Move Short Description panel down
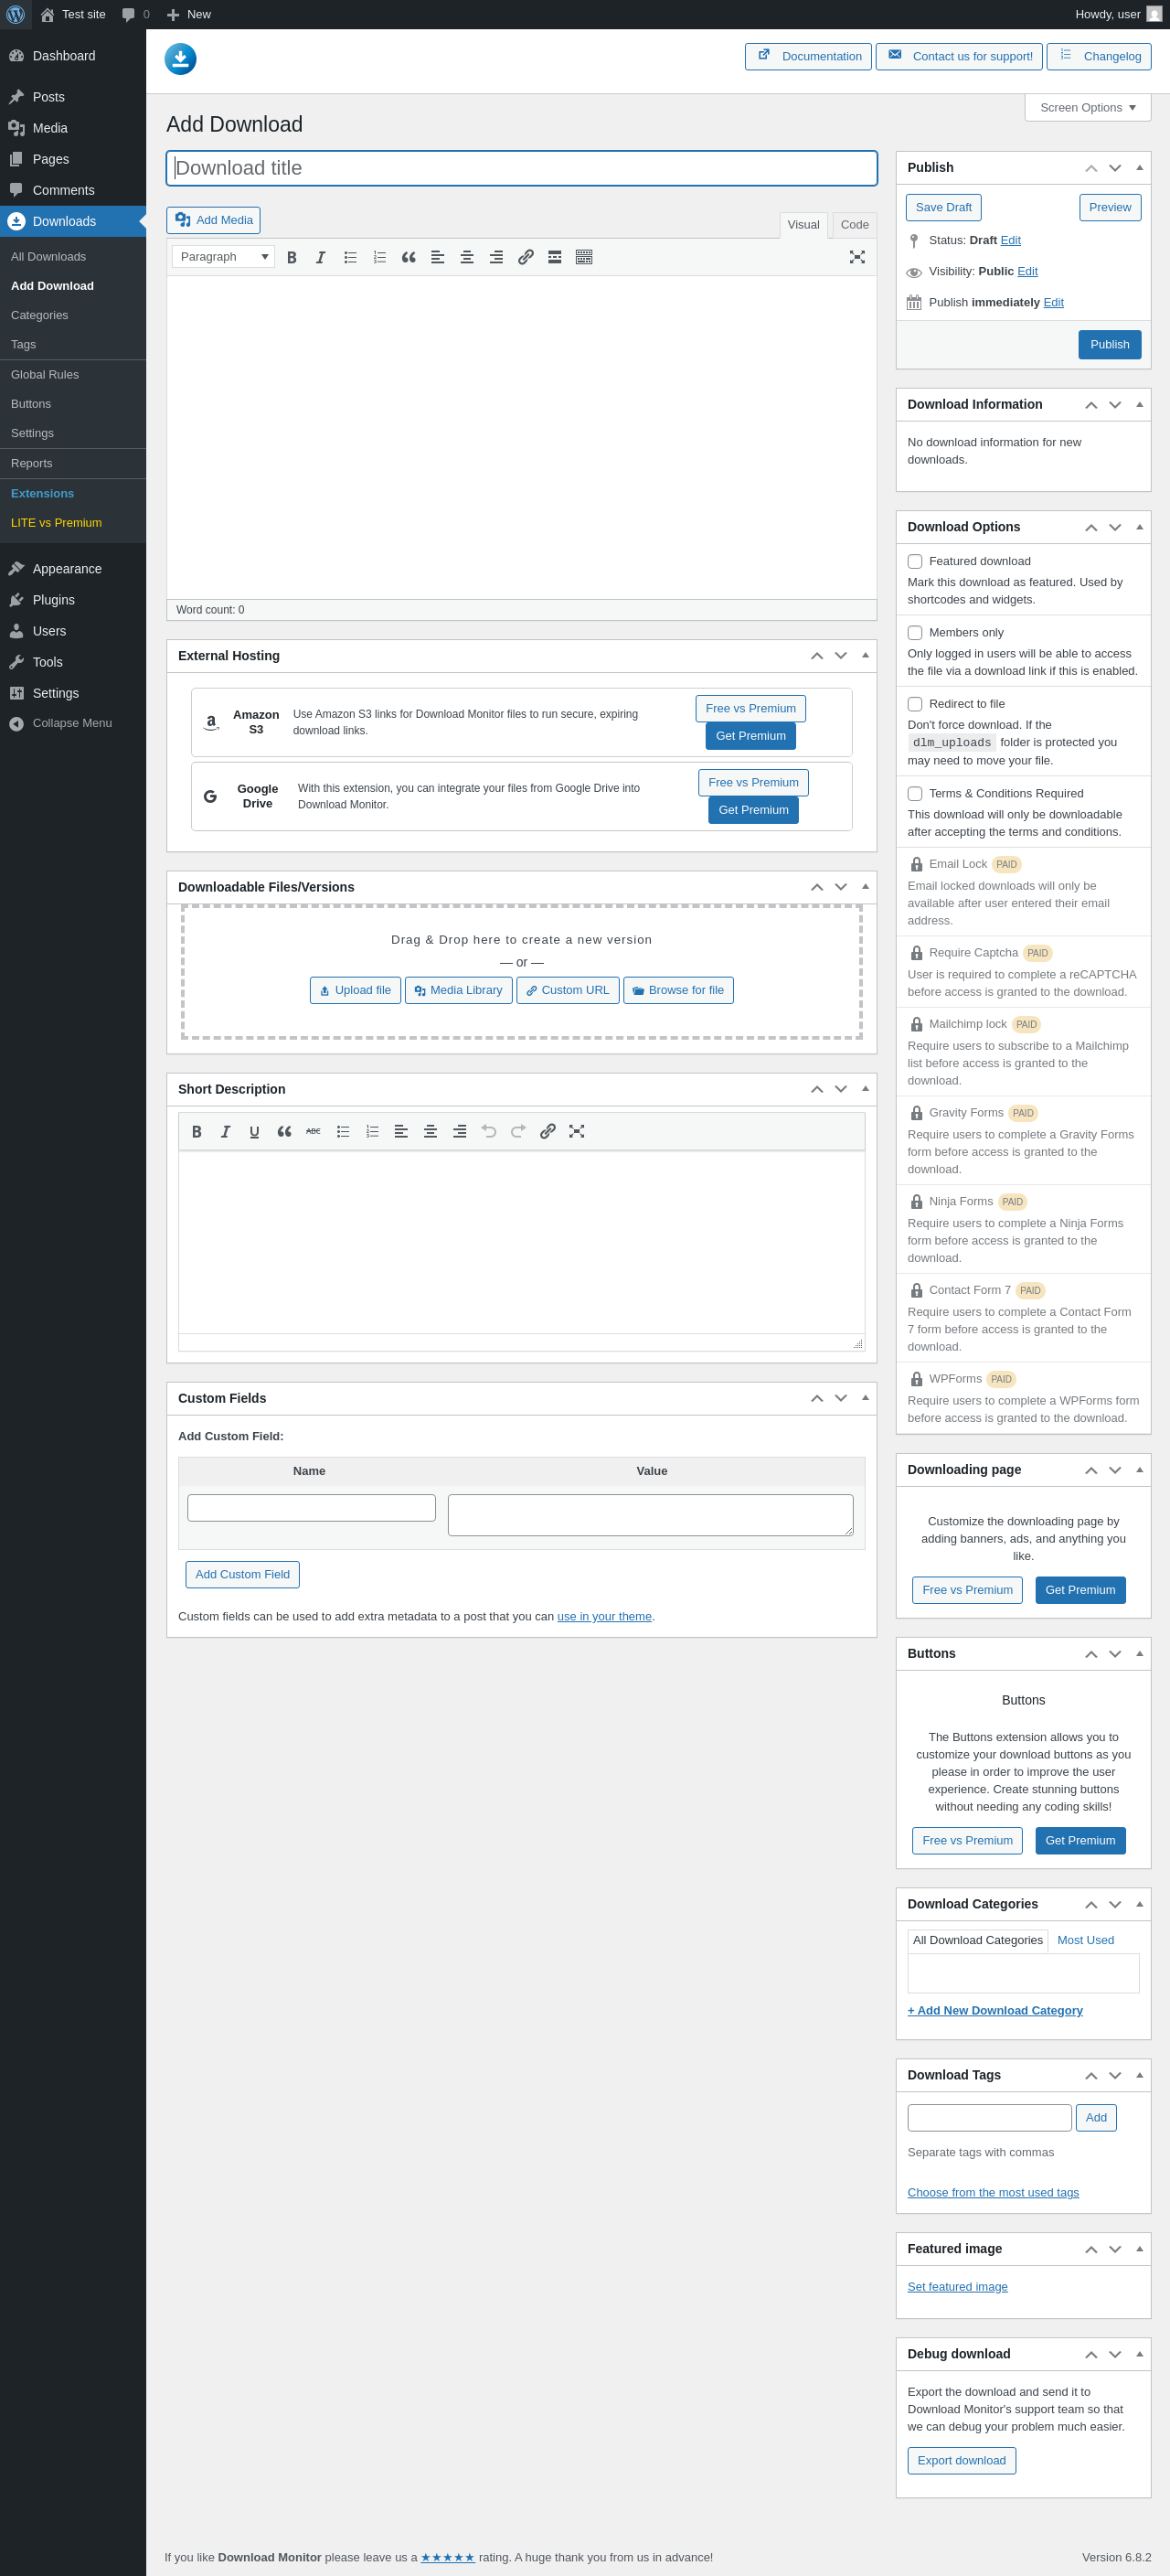The height and width of the screenshot is (2576, 1170). coord(841,1089)
